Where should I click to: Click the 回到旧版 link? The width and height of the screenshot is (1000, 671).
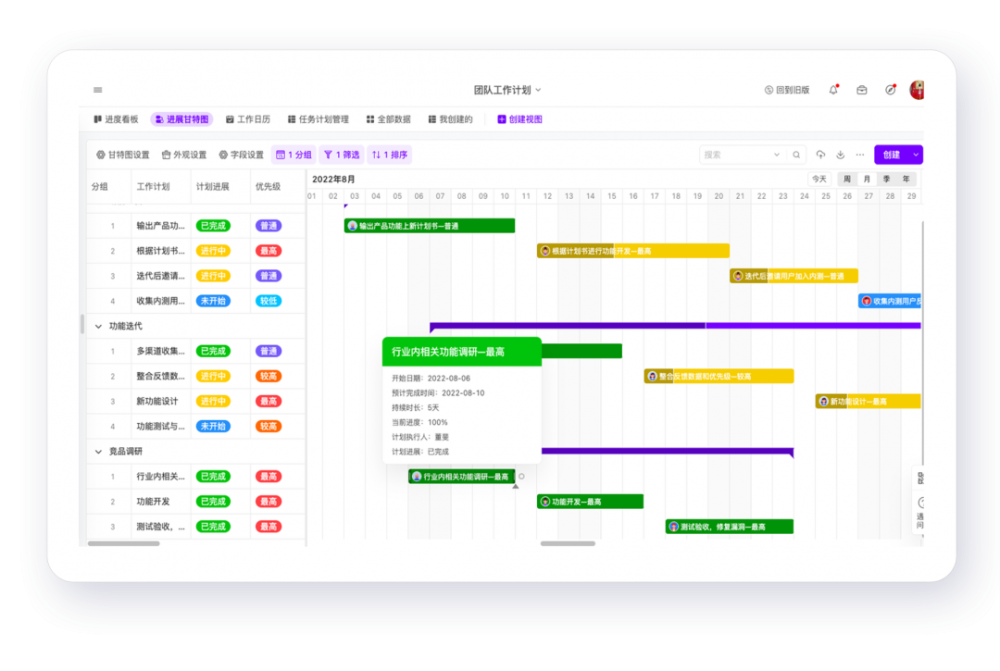[x=787, y=90]
